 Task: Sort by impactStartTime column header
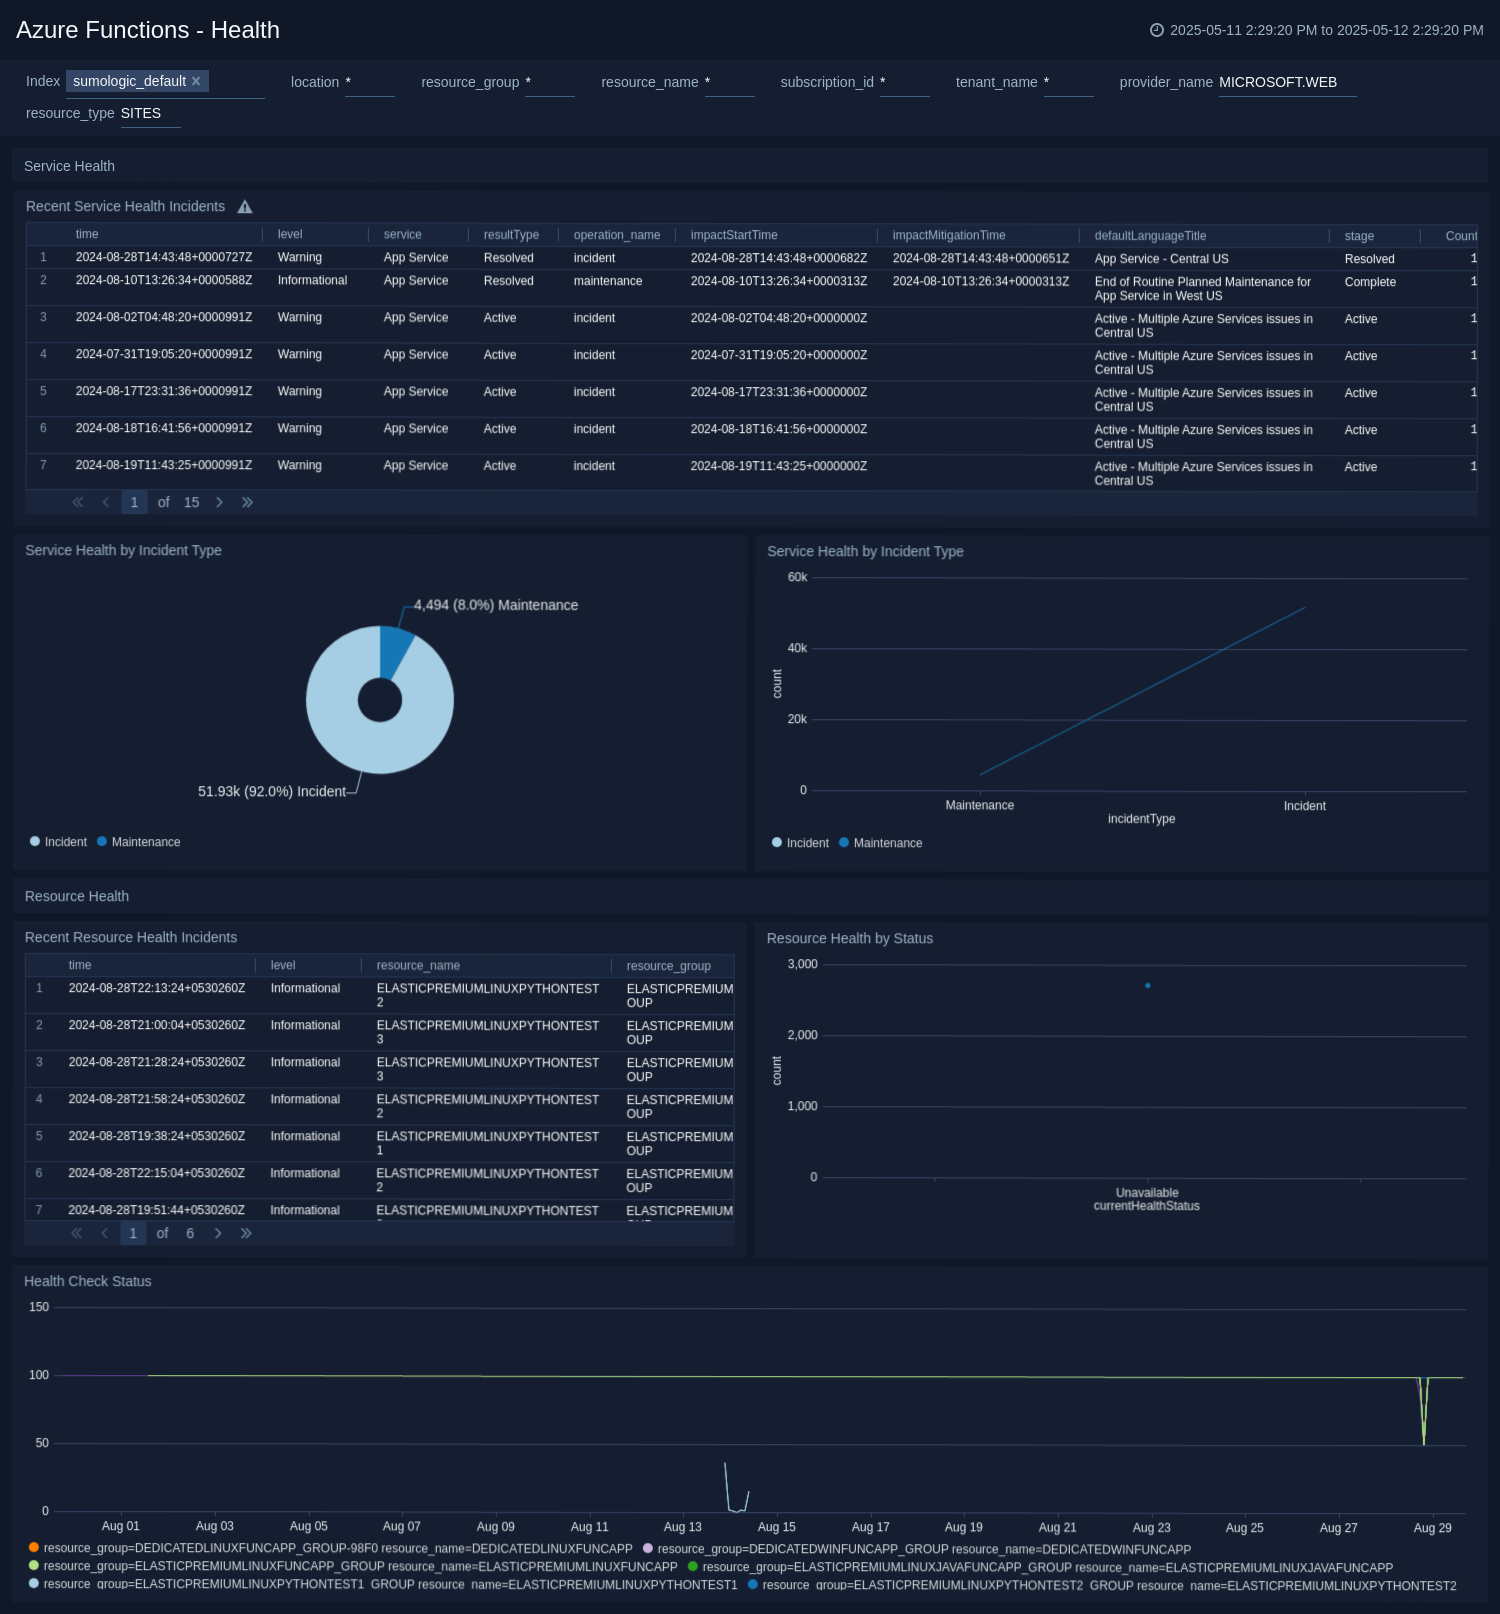pos(734,235)
